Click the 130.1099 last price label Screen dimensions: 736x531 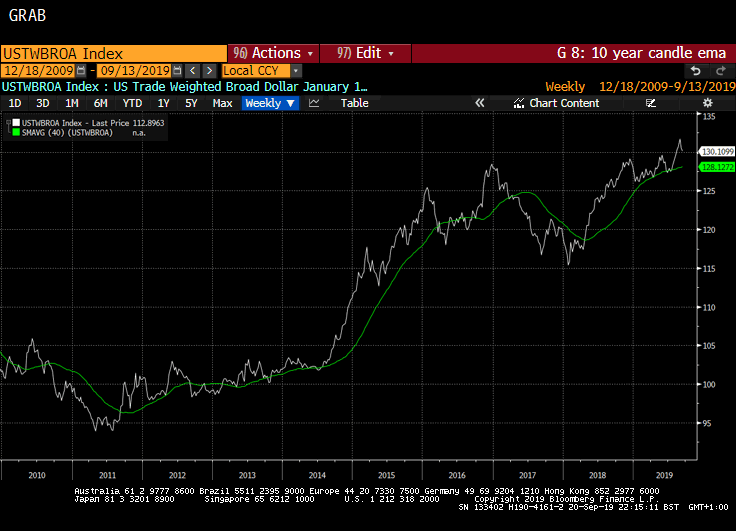[x=717, y=152]
